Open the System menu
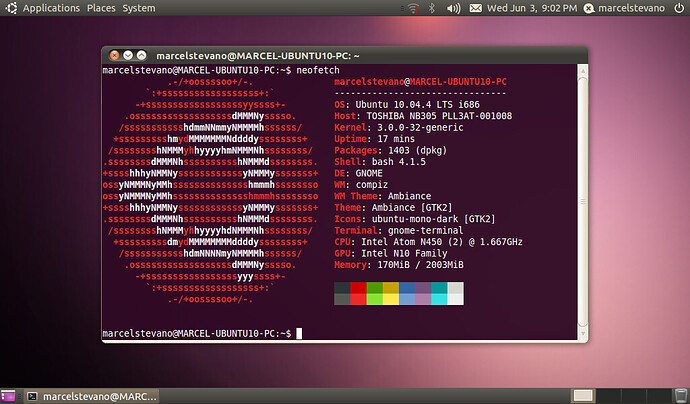This screenshot has height=404, width=690. click(x=139, y=8)
